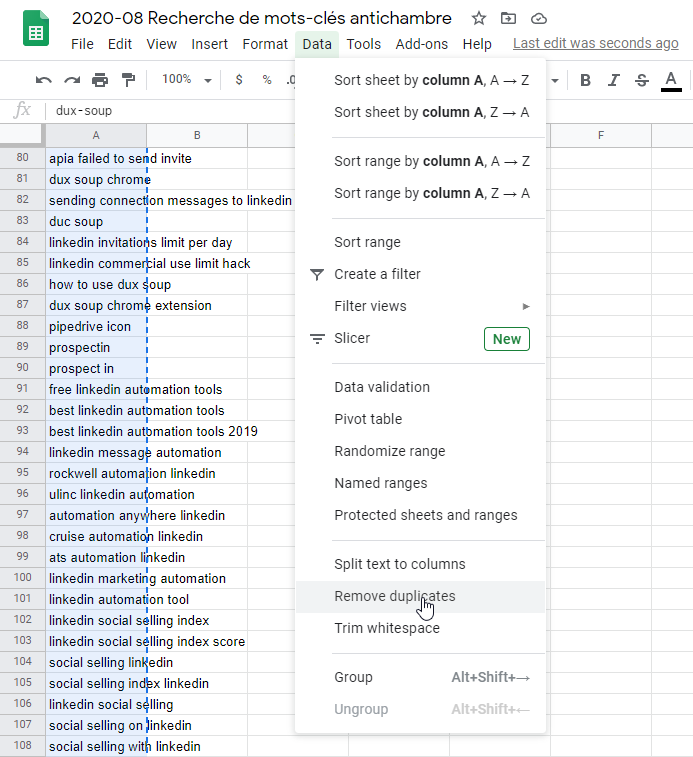
Task: Open the text color picker
Action: point(671,81)
